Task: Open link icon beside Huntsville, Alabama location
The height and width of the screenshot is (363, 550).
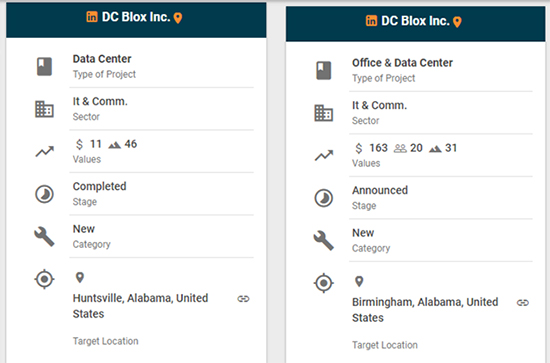Action: [243, 299]
